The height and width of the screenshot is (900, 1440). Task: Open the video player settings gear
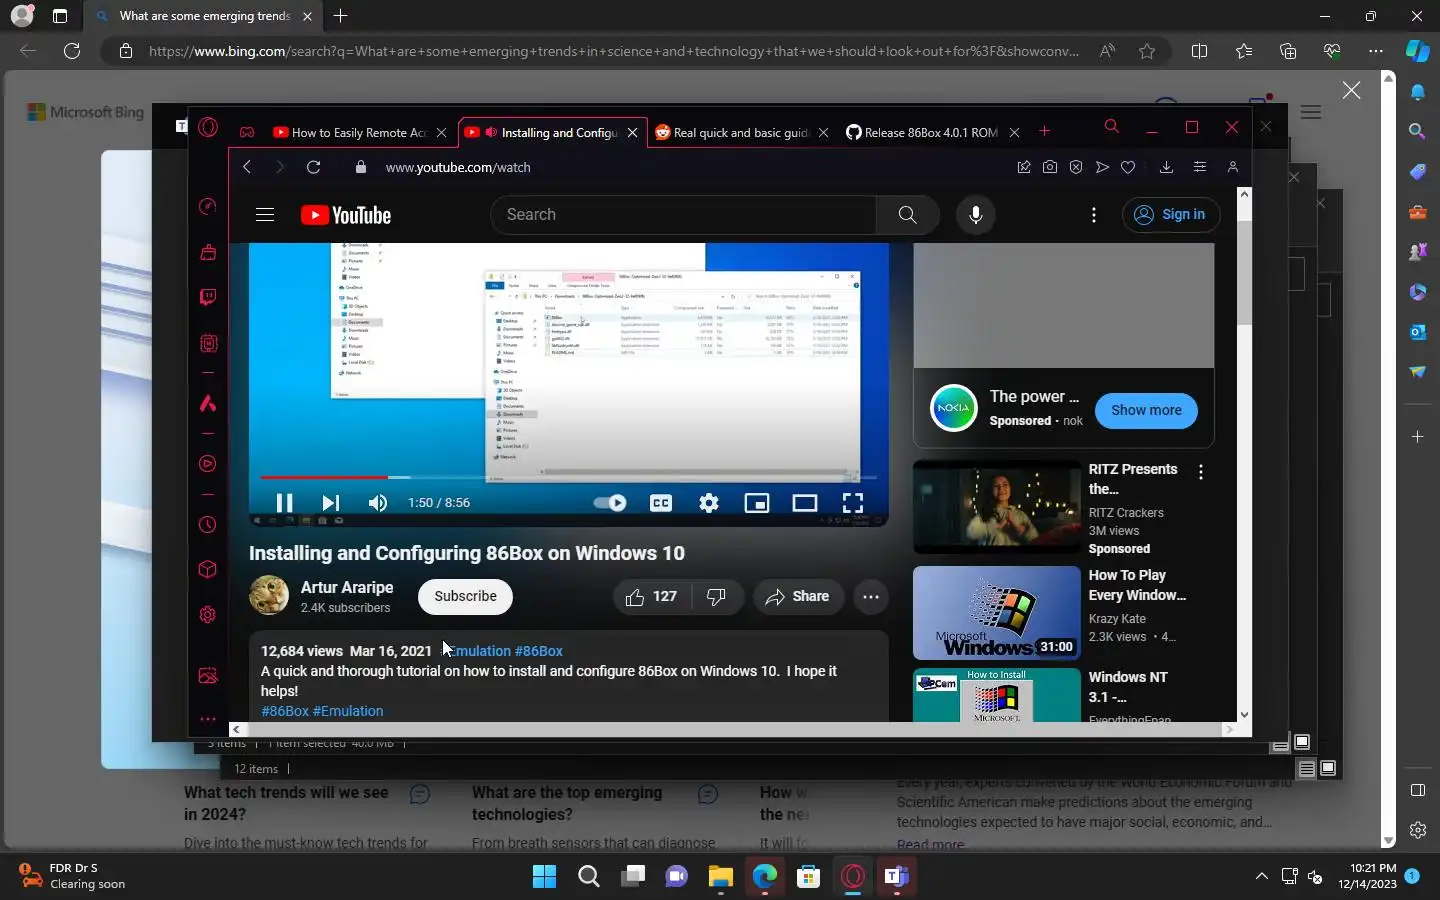(x=709, y=503)
